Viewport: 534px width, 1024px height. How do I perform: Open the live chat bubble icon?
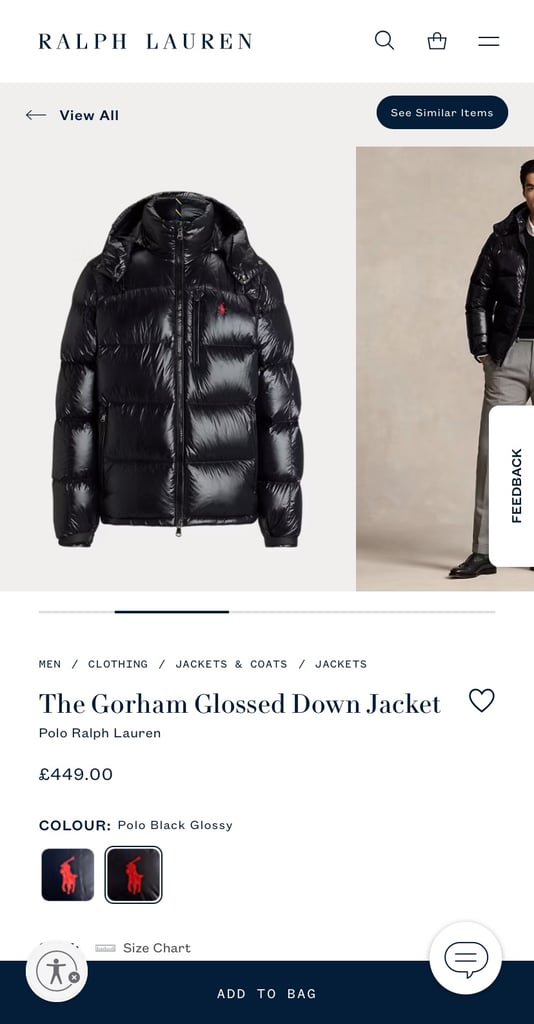[466, 959]
